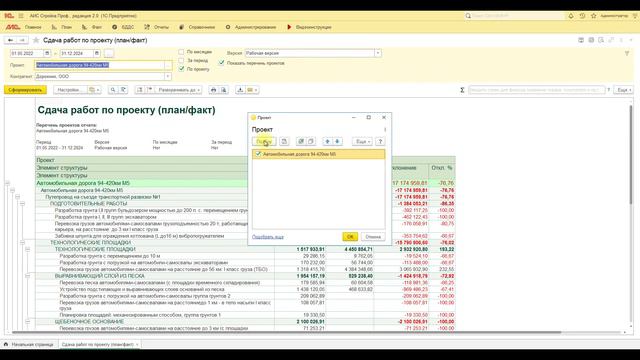Toggle the За период checkbox
The height and width of the screenshot is (360, 640).
[x=181, y=60]
